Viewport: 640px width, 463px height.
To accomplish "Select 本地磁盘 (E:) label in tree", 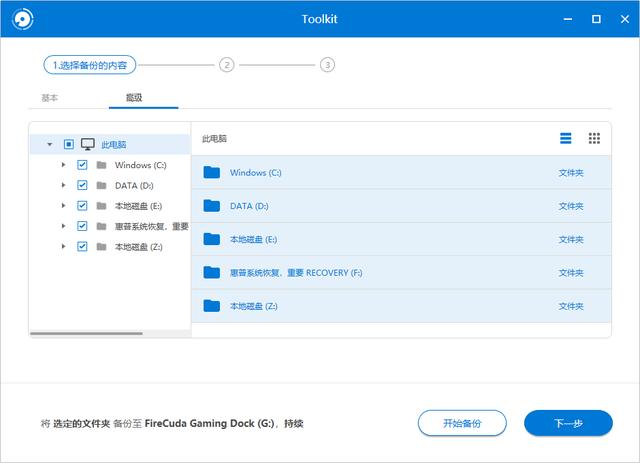I will coord(138,206).
